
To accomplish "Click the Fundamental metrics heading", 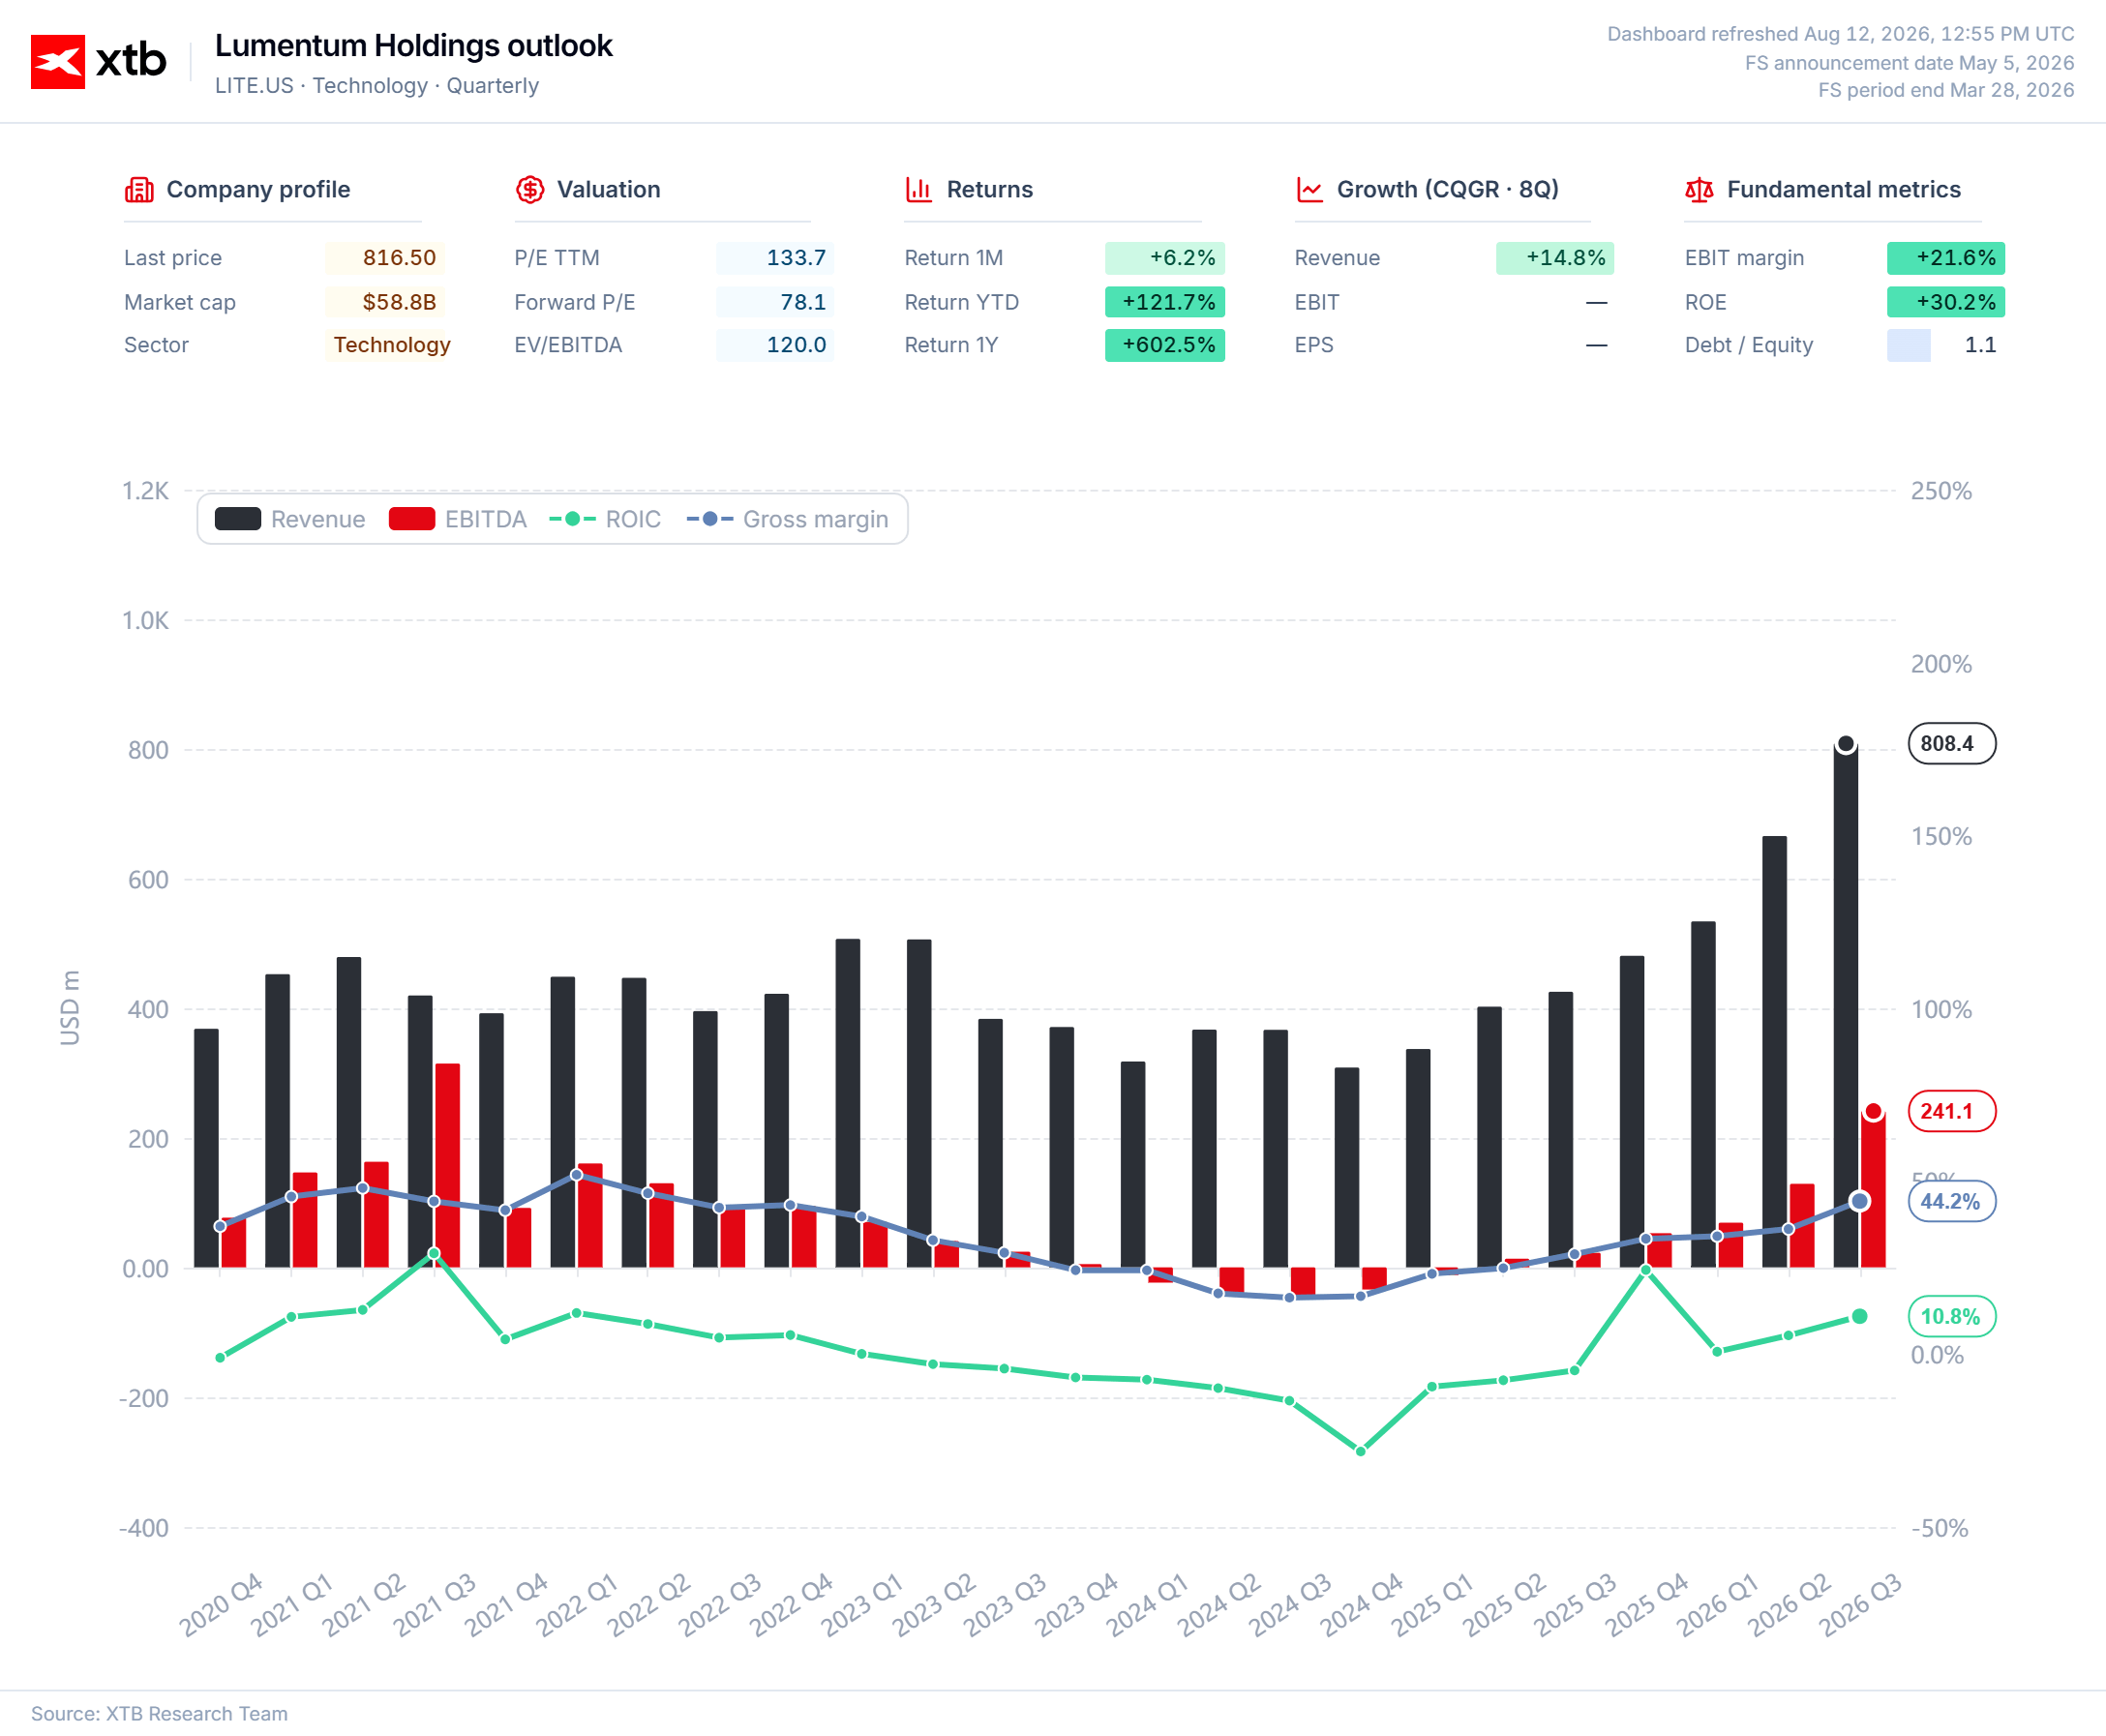I will point(1843,189).
